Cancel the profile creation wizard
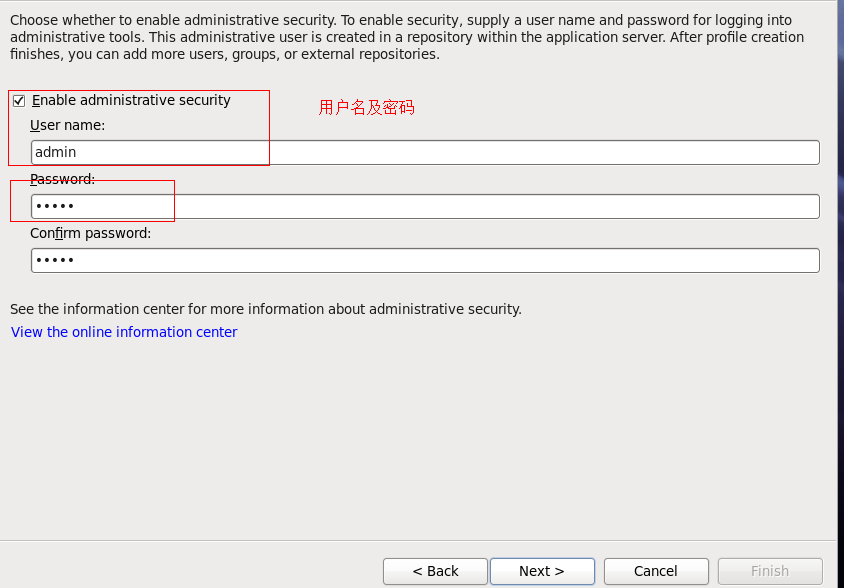 pos(656,571)
